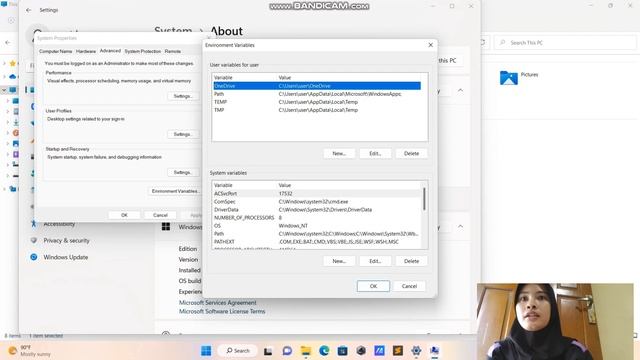Collapse the This PC tree node
Image resolution: width=640 pixels, height=360 pixels.
[x=4, y=90]
